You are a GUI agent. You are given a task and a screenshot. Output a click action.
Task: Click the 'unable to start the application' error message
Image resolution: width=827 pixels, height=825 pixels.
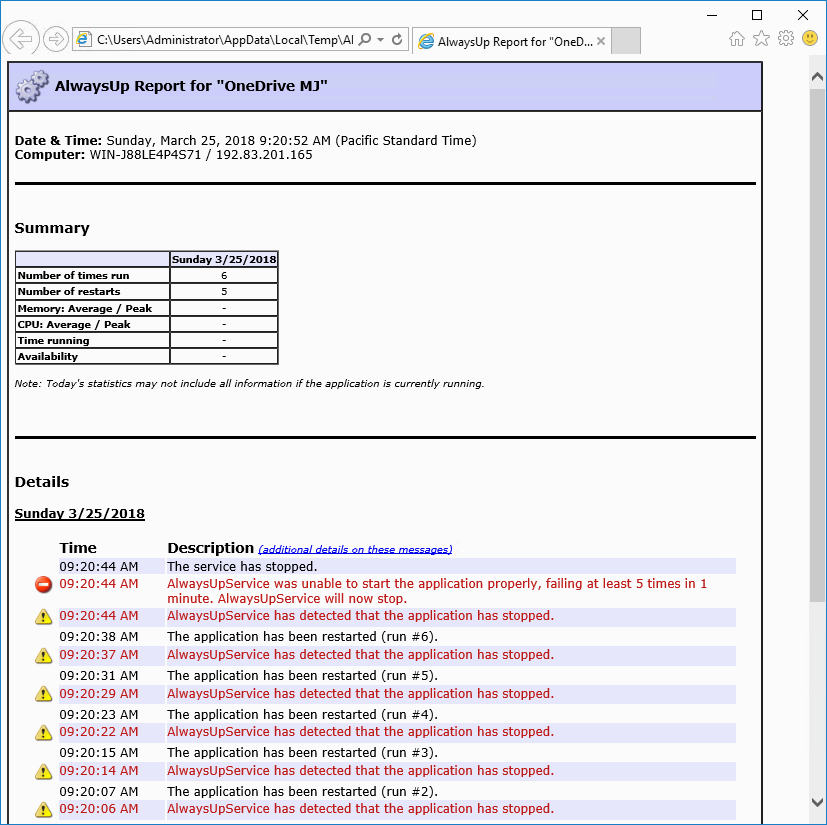pos(437,591)
